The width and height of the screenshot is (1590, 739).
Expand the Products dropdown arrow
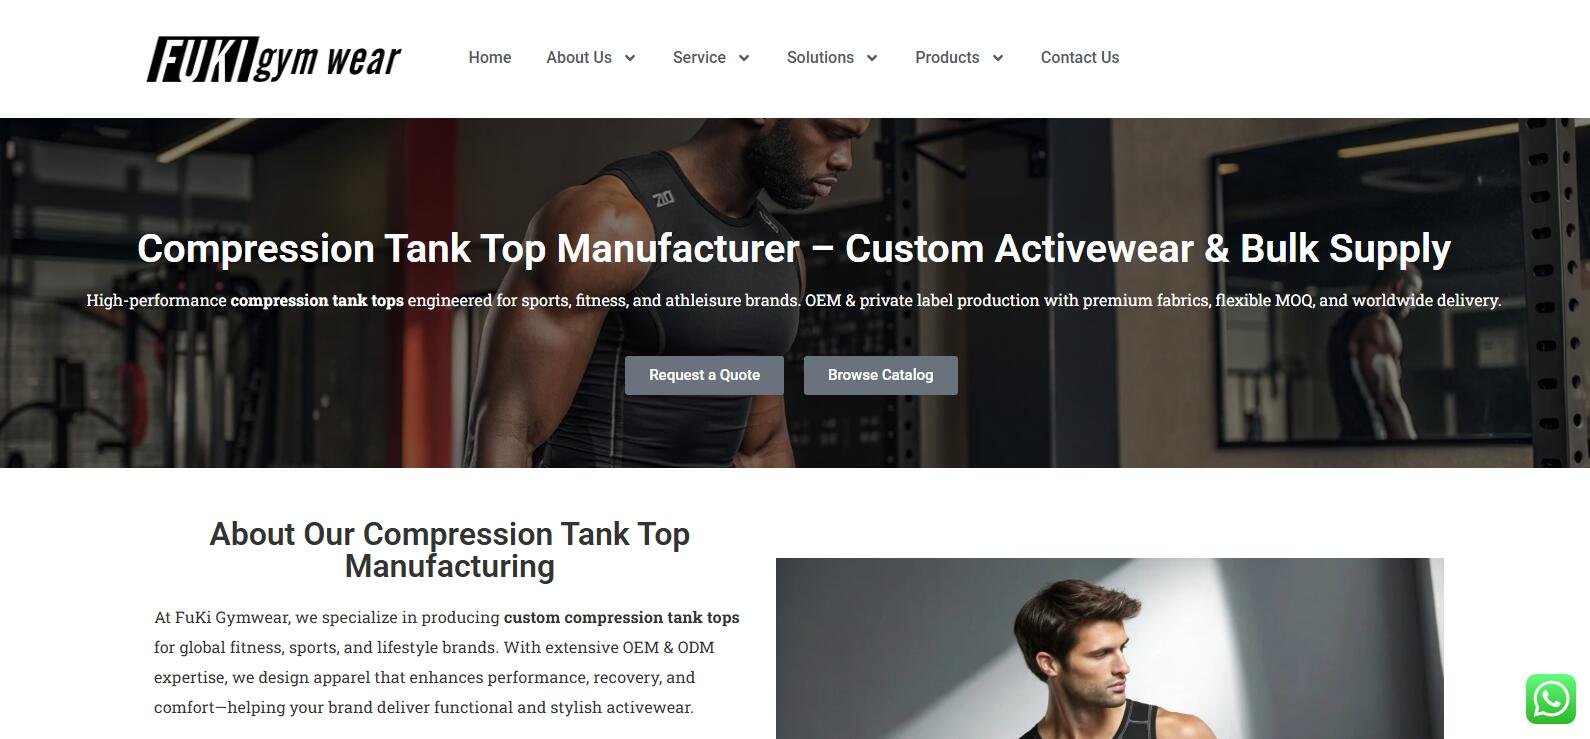click(998, 58)
